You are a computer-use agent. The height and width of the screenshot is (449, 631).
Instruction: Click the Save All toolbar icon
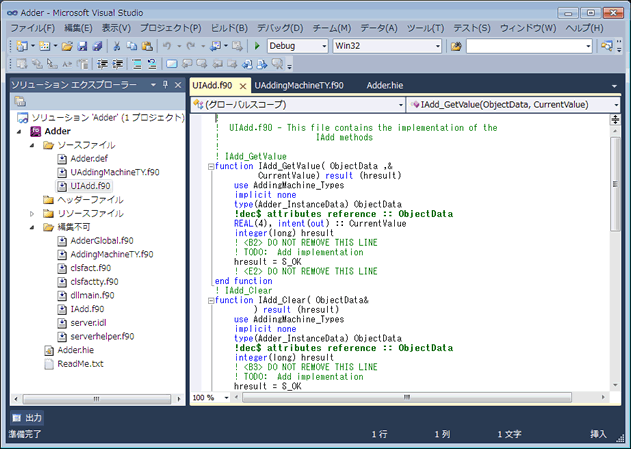96,46
